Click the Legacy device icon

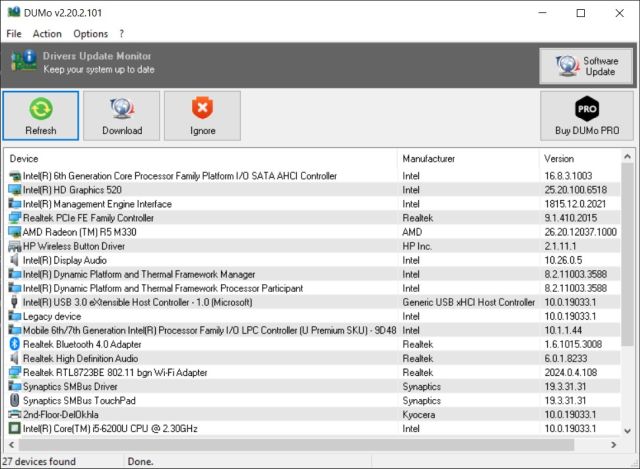pos(15,316)
